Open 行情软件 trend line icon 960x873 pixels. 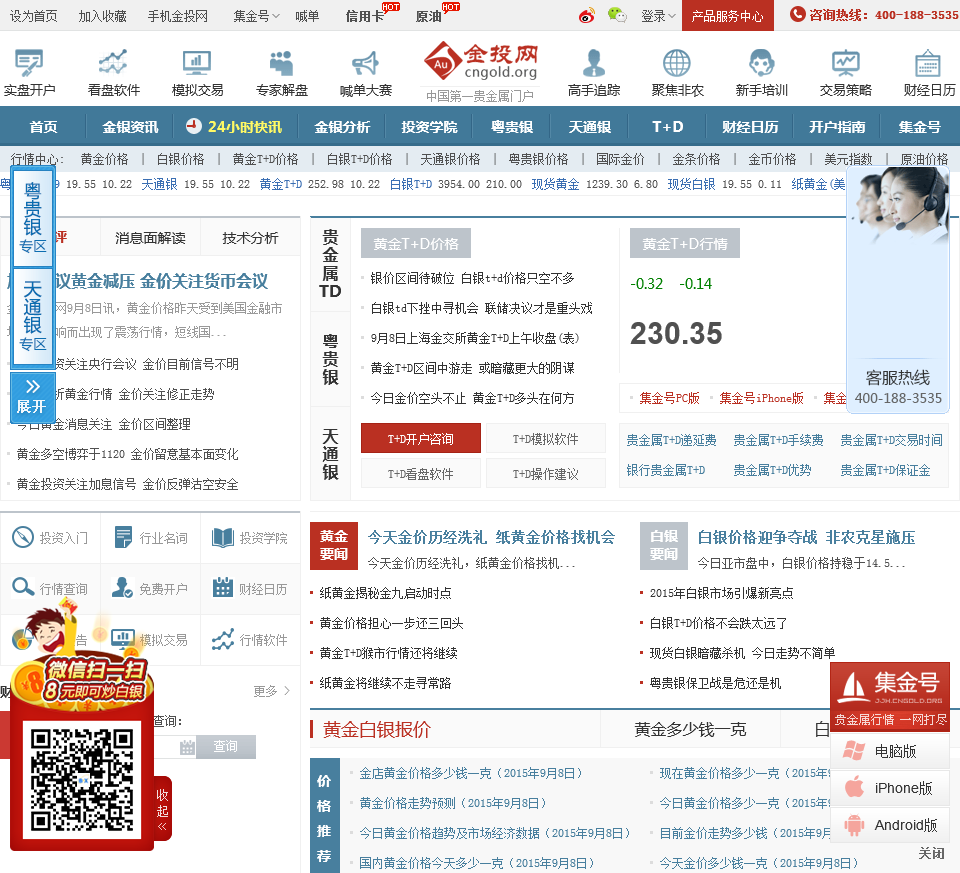pos(223,639)
